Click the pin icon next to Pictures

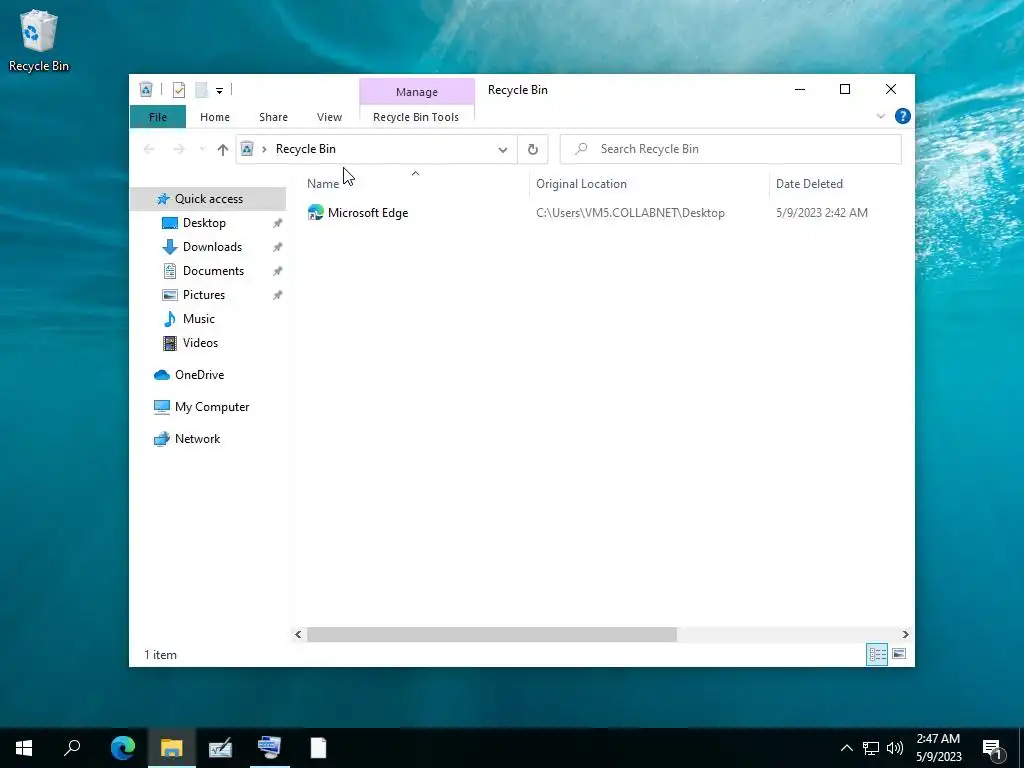(x=278, y=295)
